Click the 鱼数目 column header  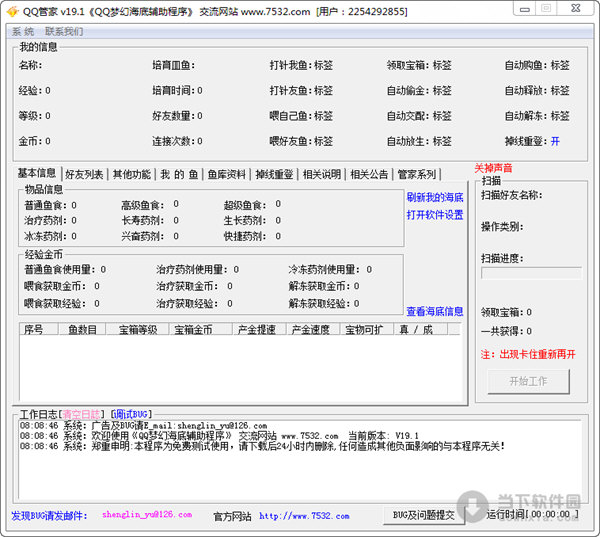(82, 329)
